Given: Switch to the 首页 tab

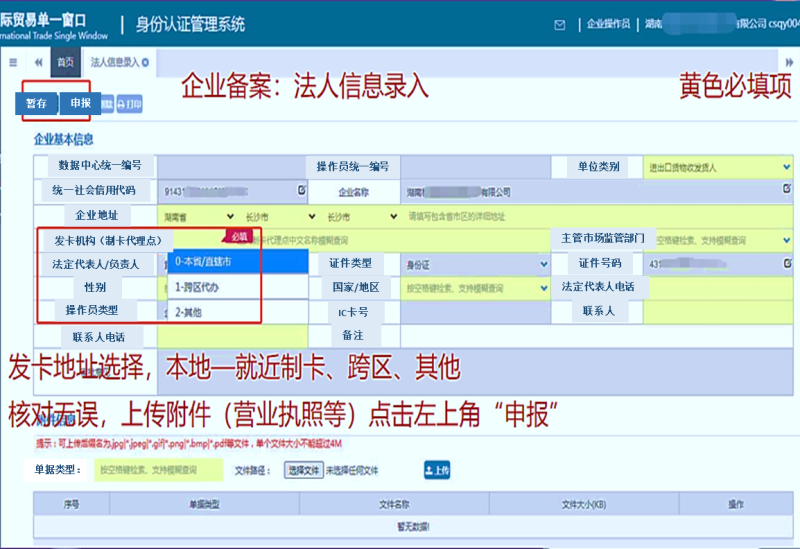Looking at the screenshot, I should [65, 62].
